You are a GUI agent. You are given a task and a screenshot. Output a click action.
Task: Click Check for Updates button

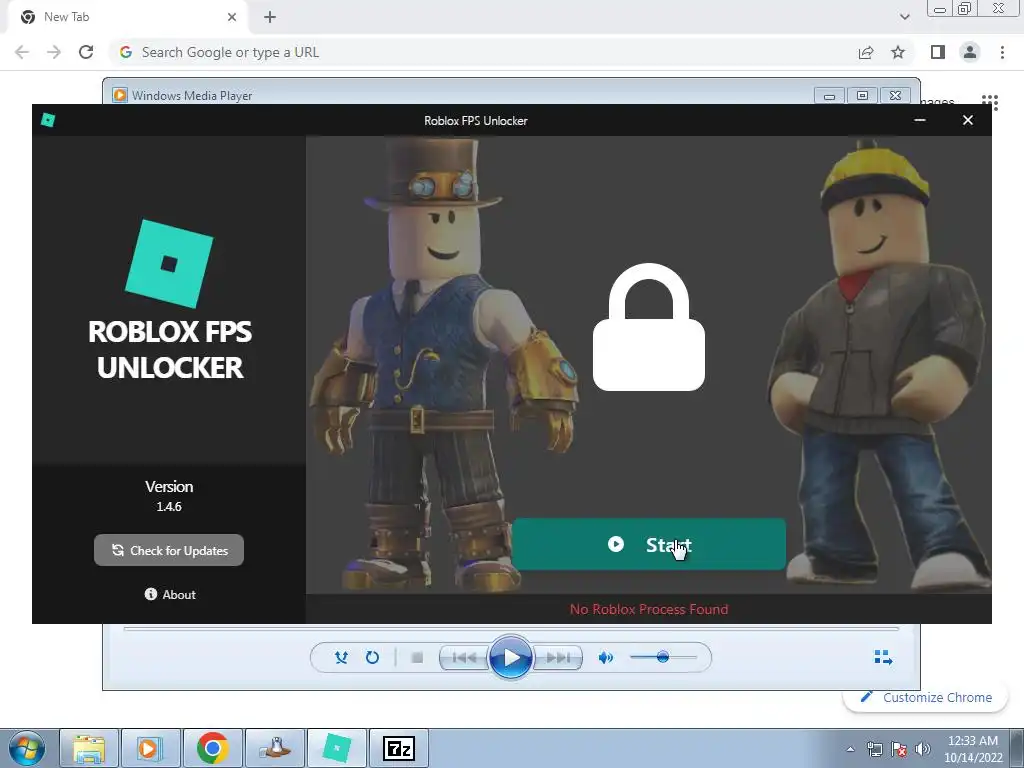[x=169, y=551]
